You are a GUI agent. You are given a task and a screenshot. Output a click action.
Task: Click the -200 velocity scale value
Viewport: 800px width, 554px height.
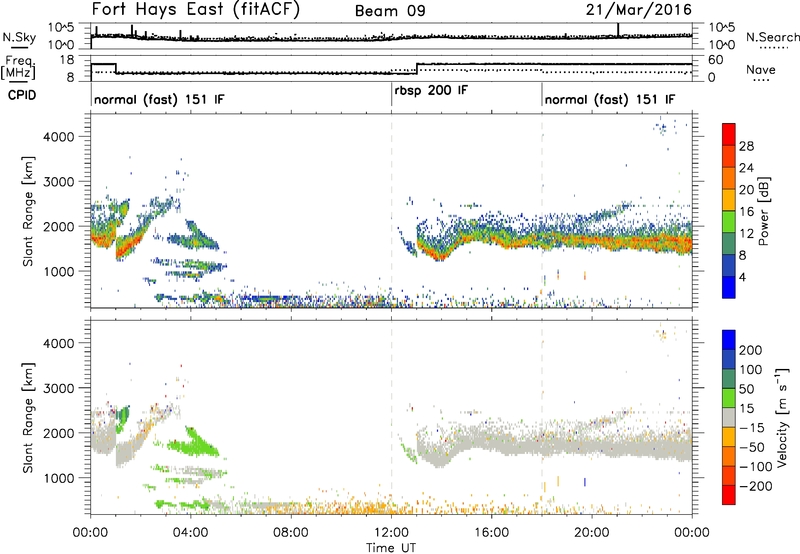click(x=756, y=486)
